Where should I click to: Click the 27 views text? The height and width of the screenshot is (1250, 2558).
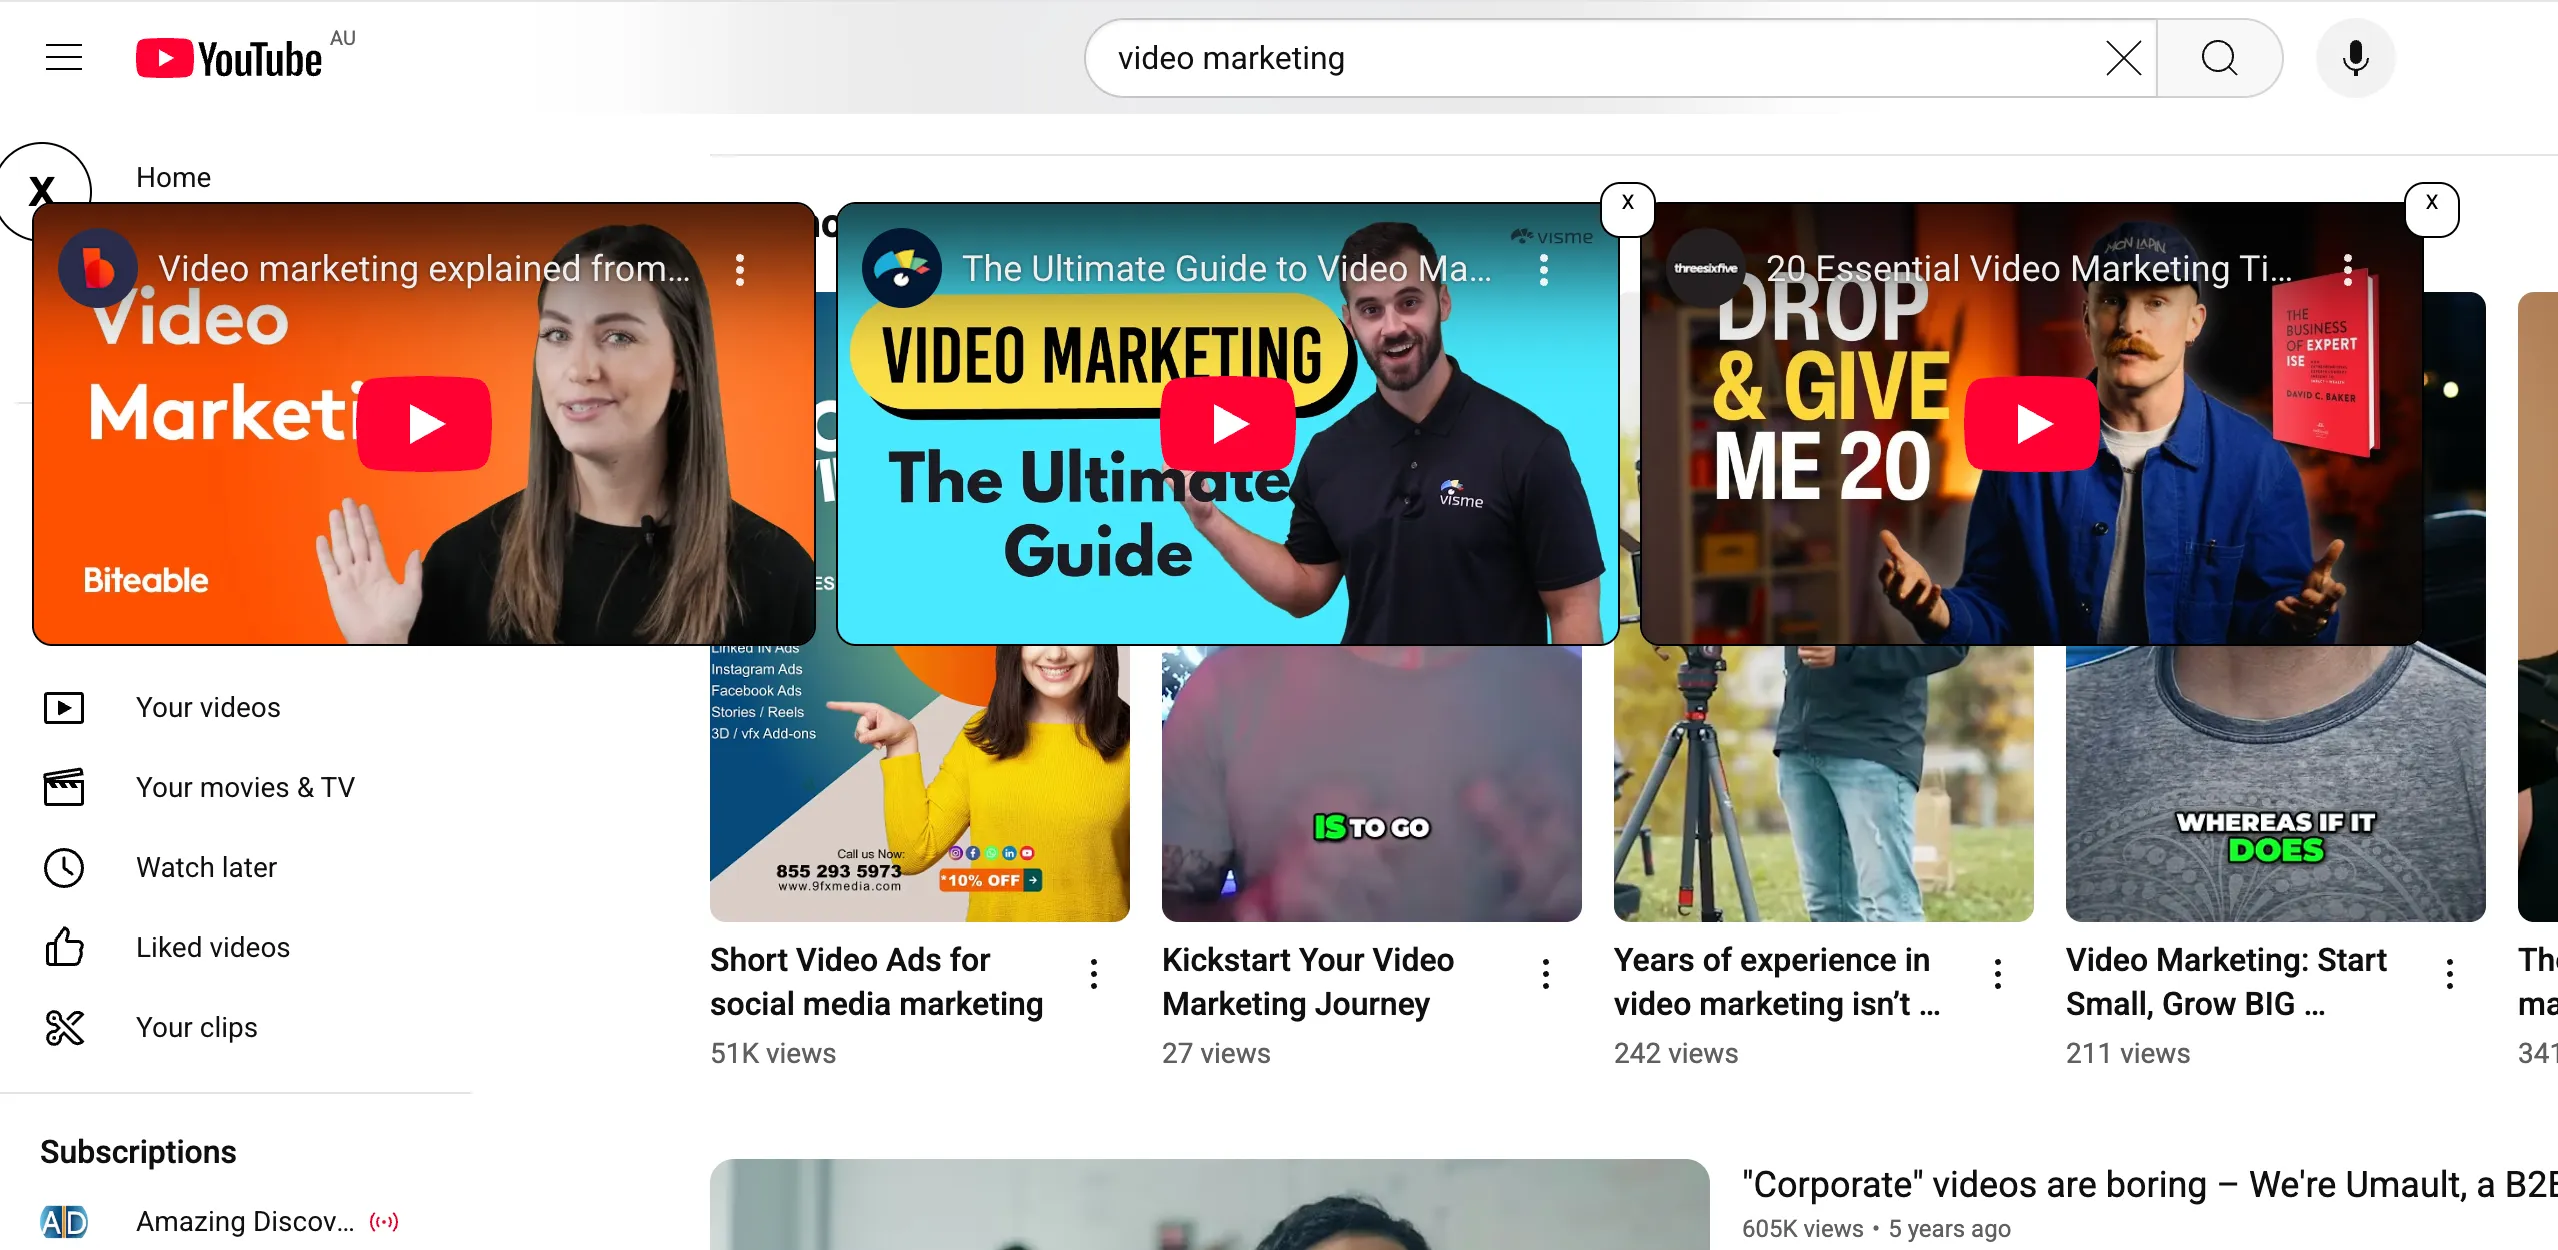(1216, 1053)
